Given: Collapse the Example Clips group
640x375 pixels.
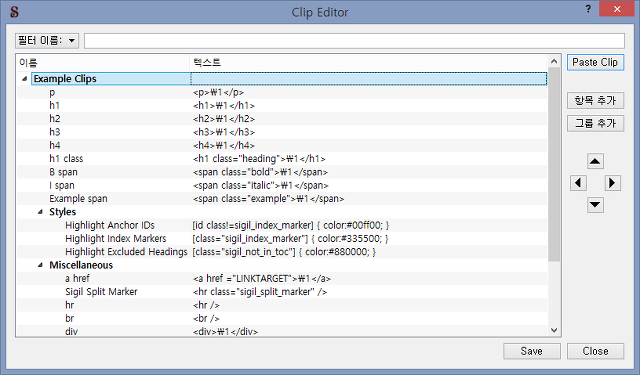Looking at the screenshot, I should pyautogui.click(x=24, y=79).
